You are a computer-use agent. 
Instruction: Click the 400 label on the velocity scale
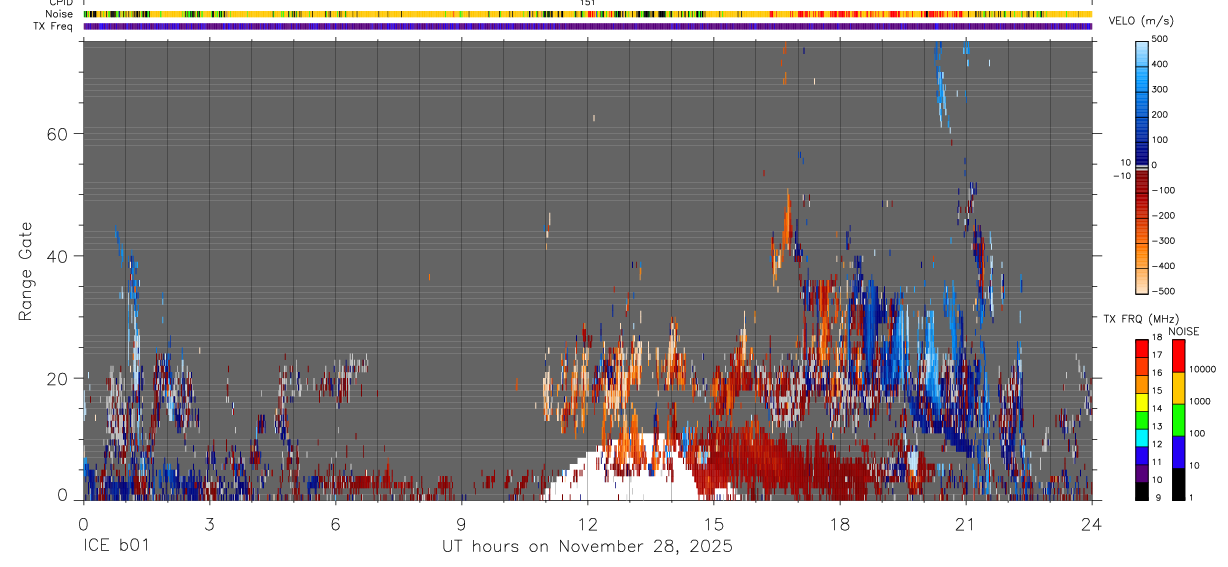pos(1160,64)
